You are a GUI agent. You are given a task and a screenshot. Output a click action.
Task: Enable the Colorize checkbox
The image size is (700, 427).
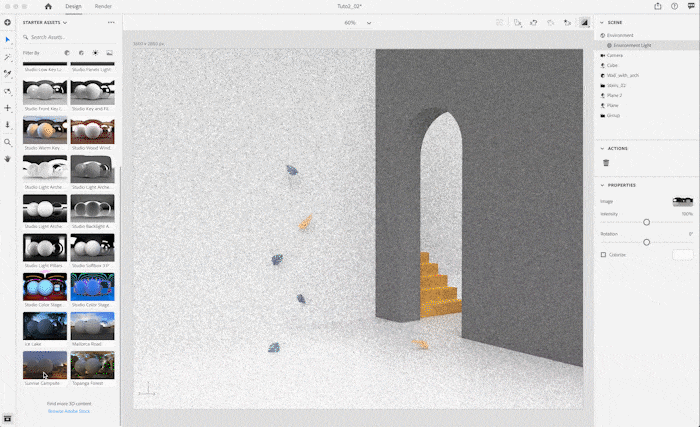click(x=603, y=255)
